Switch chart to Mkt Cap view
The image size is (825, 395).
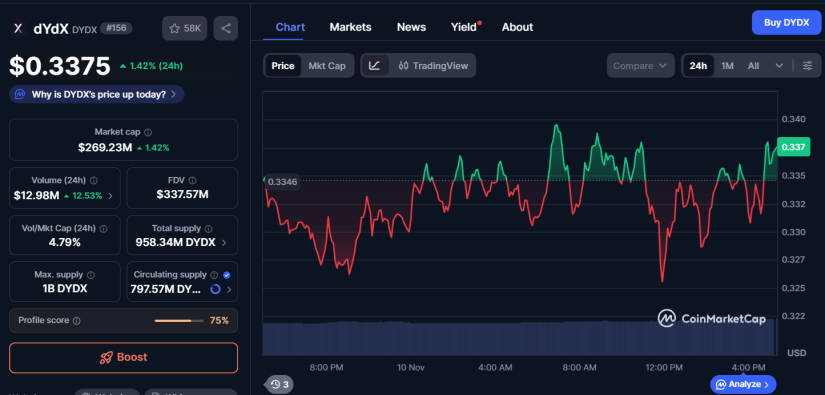(327, 66)
